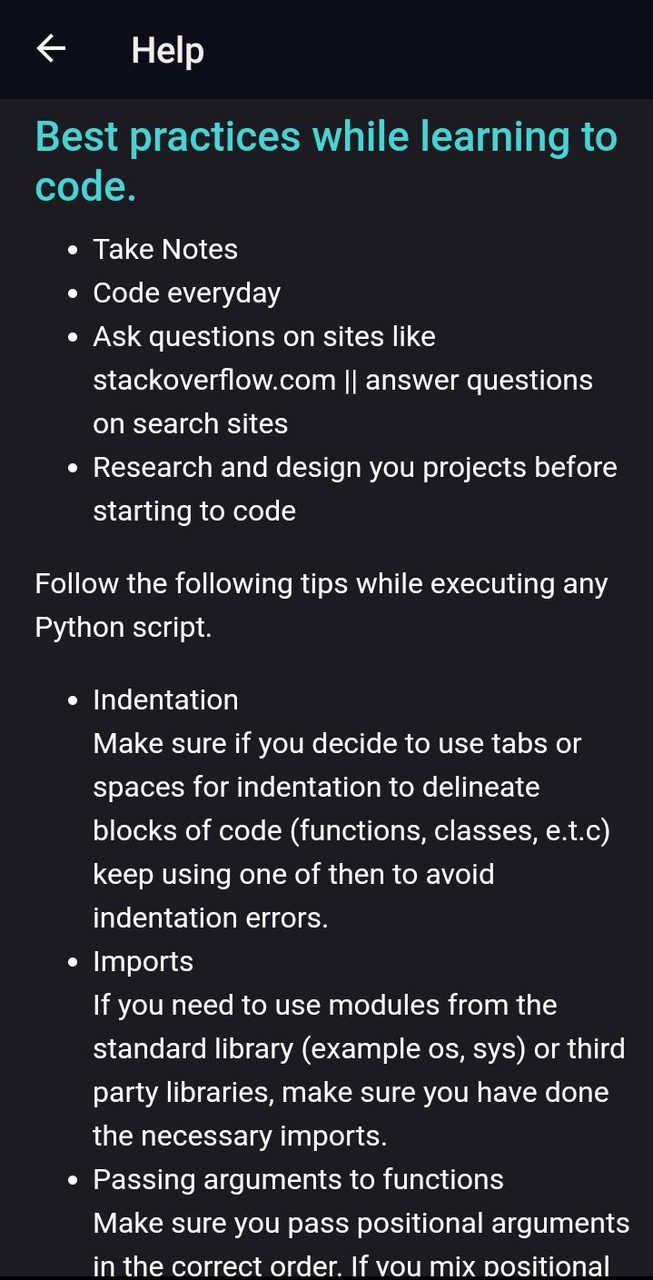Select the stackoverflow.com link
The image size is (653, 1280).
point(214,380)
